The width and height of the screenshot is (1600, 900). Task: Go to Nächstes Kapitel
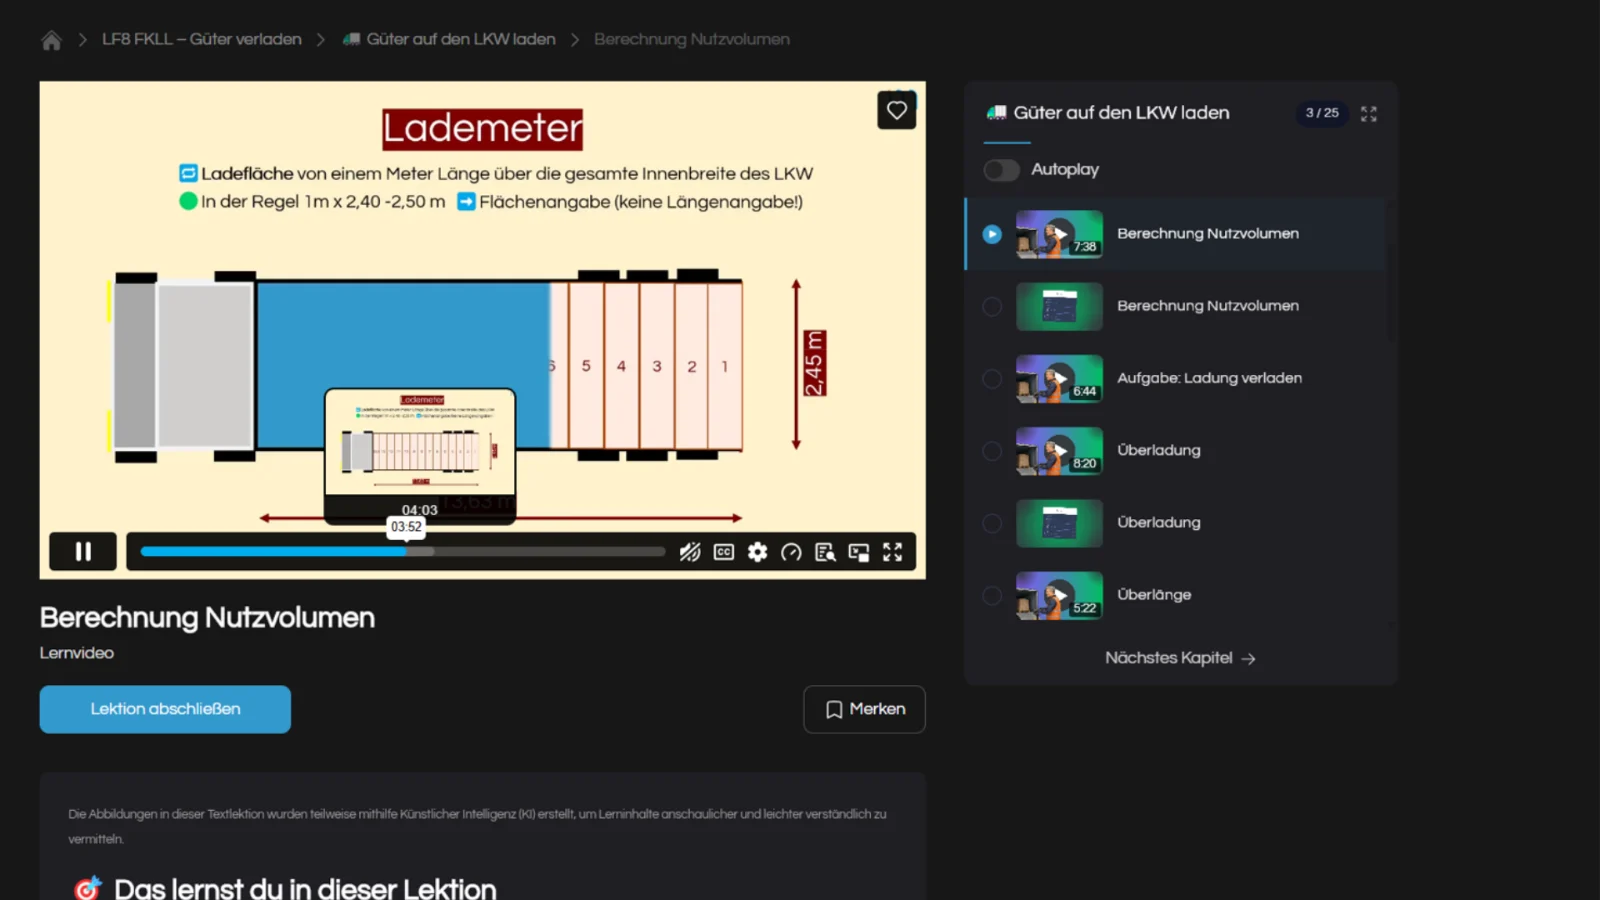1180,658
